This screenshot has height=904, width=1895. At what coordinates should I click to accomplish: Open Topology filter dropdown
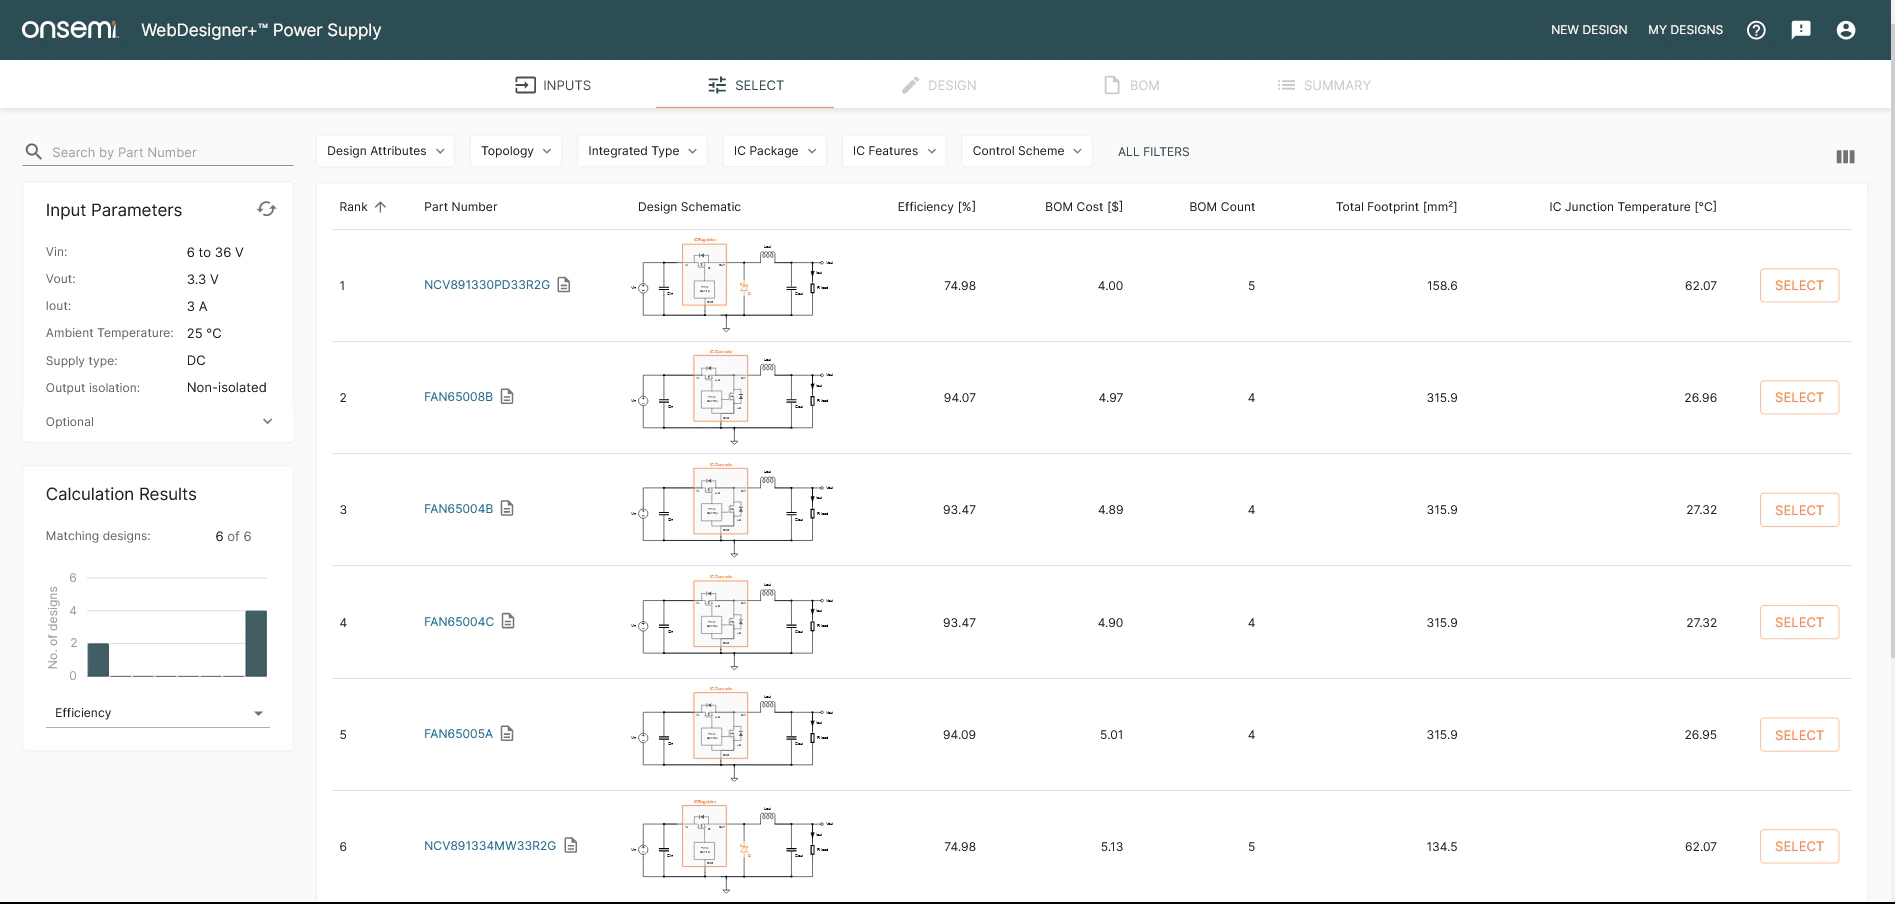pos(515,151)
